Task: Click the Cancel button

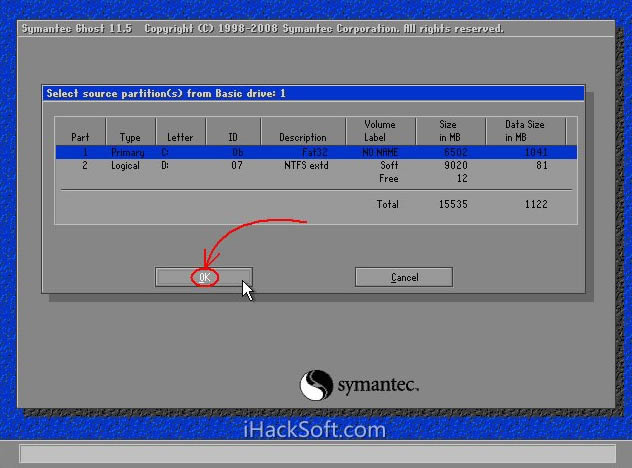Action: (404, 277)
